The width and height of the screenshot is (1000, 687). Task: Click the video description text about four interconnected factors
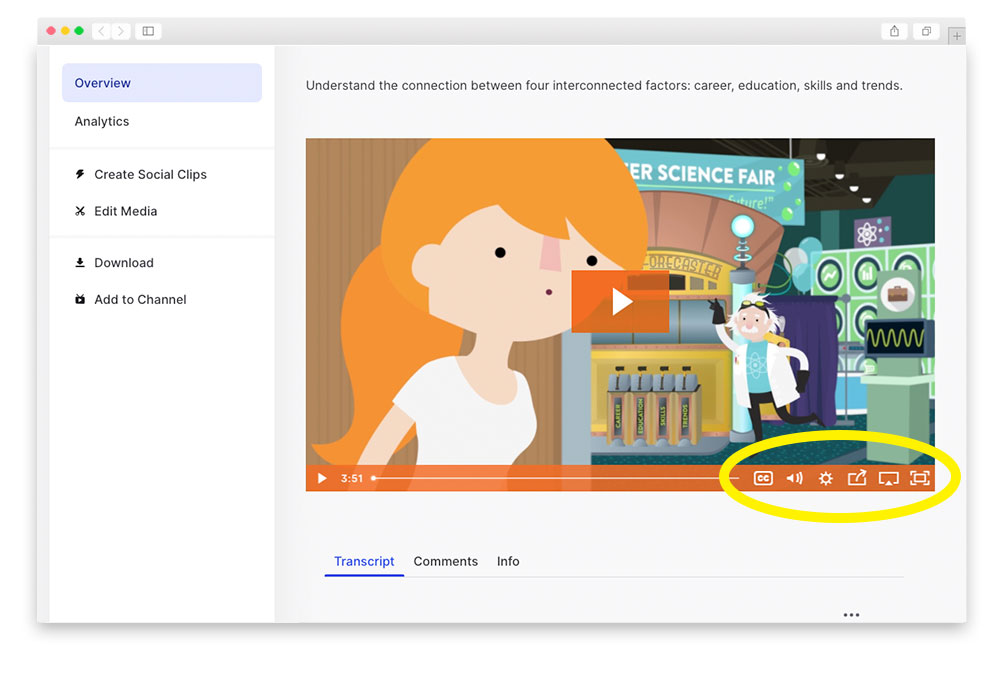[604, 85]
